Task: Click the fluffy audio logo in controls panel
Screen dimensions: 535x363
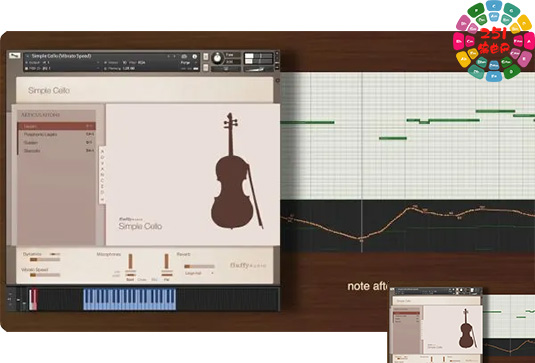Action: coord(248,265)
